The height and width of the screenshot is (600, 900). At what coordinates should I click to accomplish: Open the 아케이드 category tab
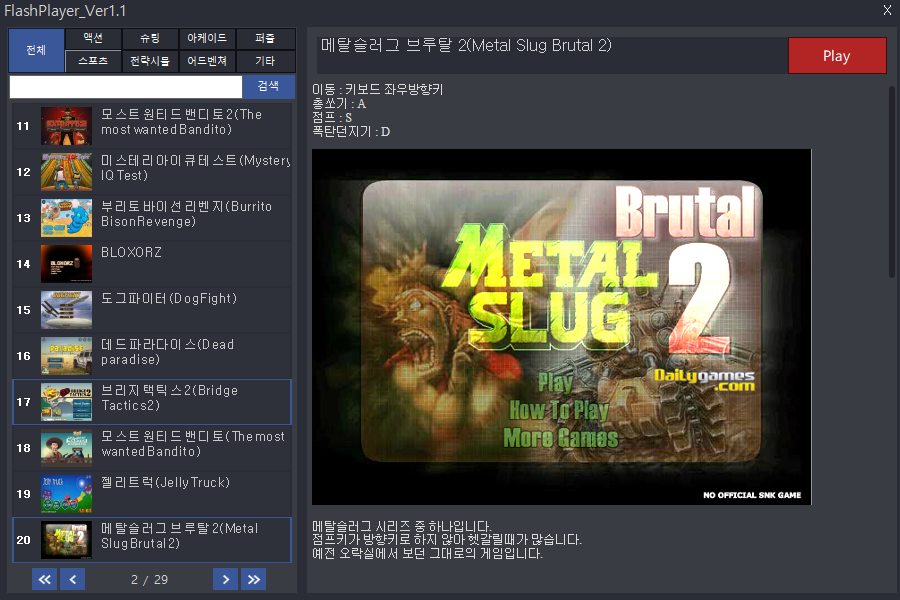(x=207, y=38)
